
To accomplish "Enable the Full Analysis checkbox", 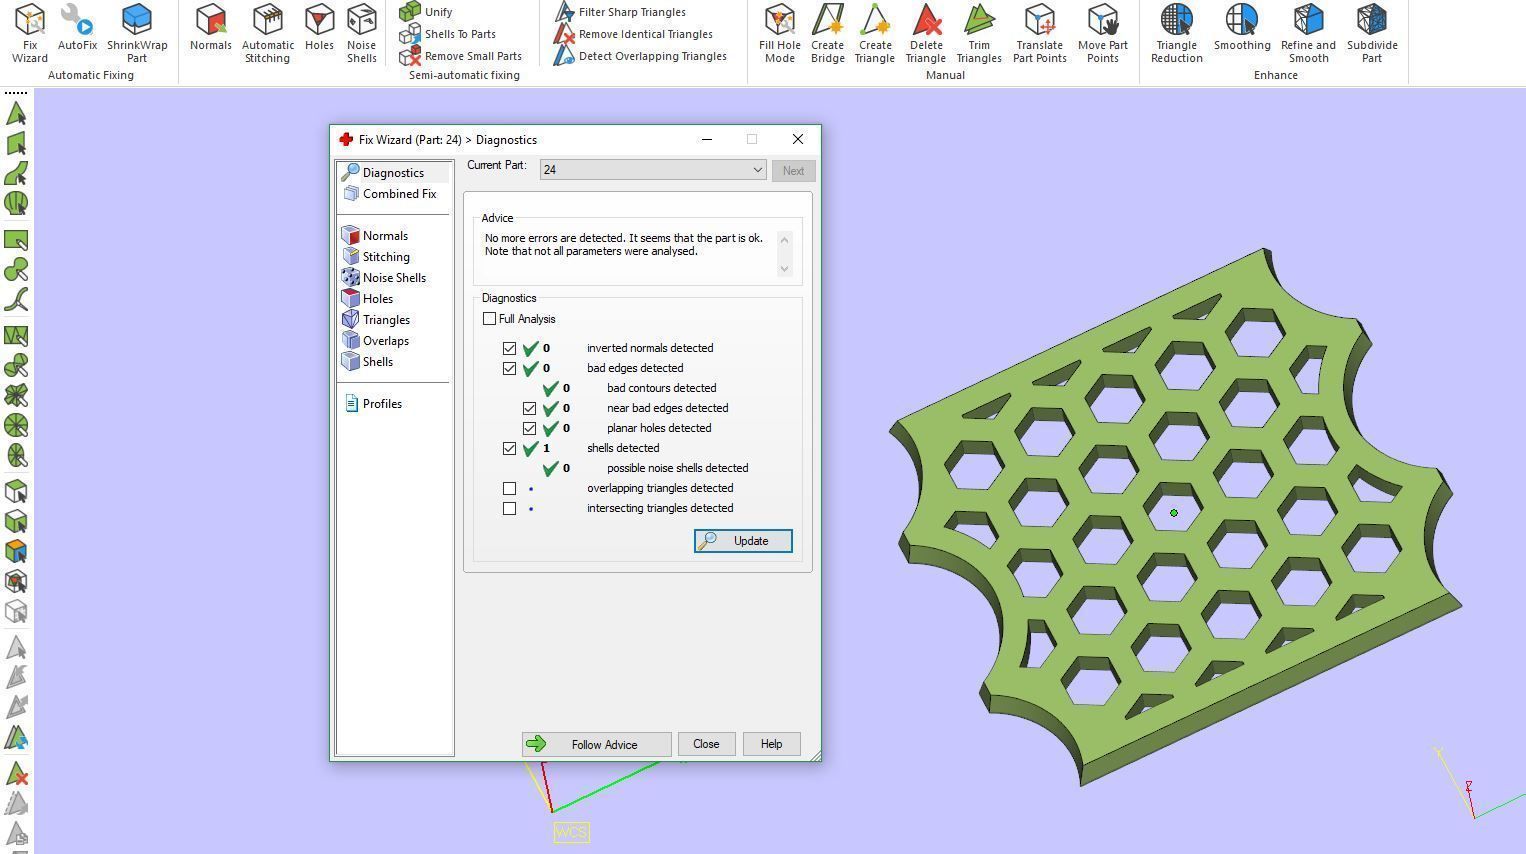I will click(x=489, y=319).
